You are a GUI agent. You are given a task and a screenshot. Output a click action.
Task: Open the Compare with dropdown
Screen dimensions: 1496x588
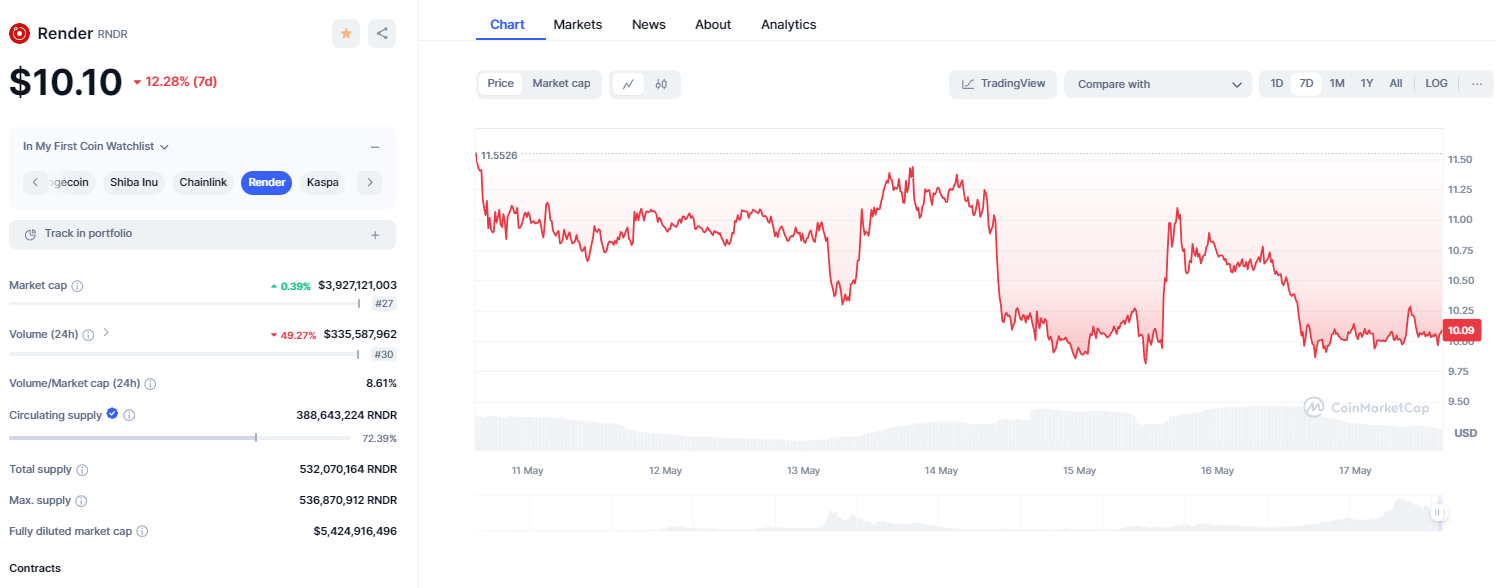(1157, 84)
